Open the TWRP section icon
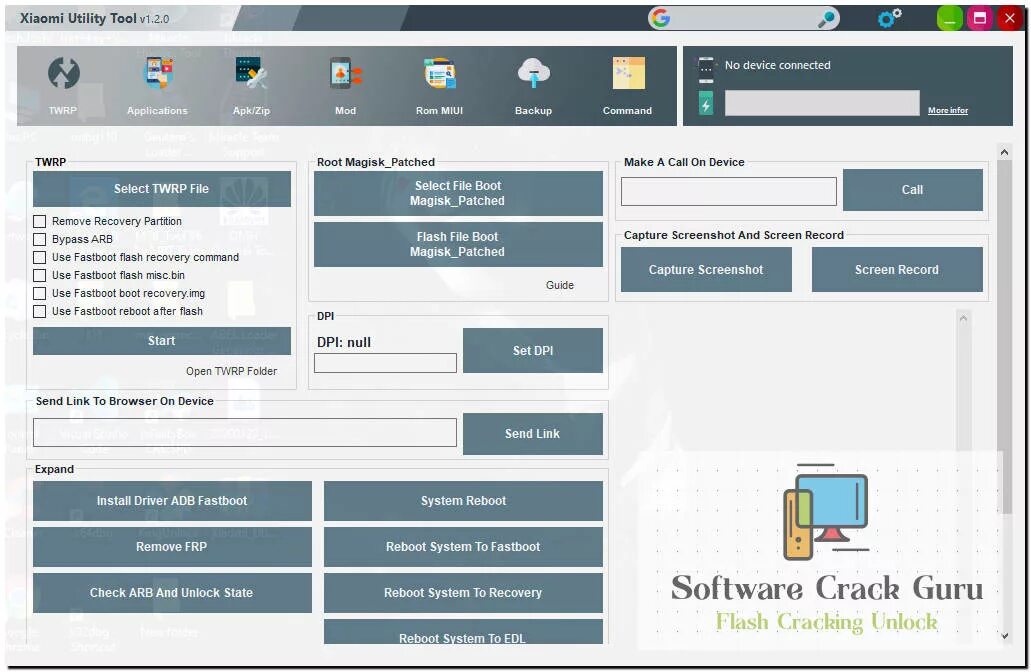The height and width of the screenshot is (672, 1031). pos(63,74)
